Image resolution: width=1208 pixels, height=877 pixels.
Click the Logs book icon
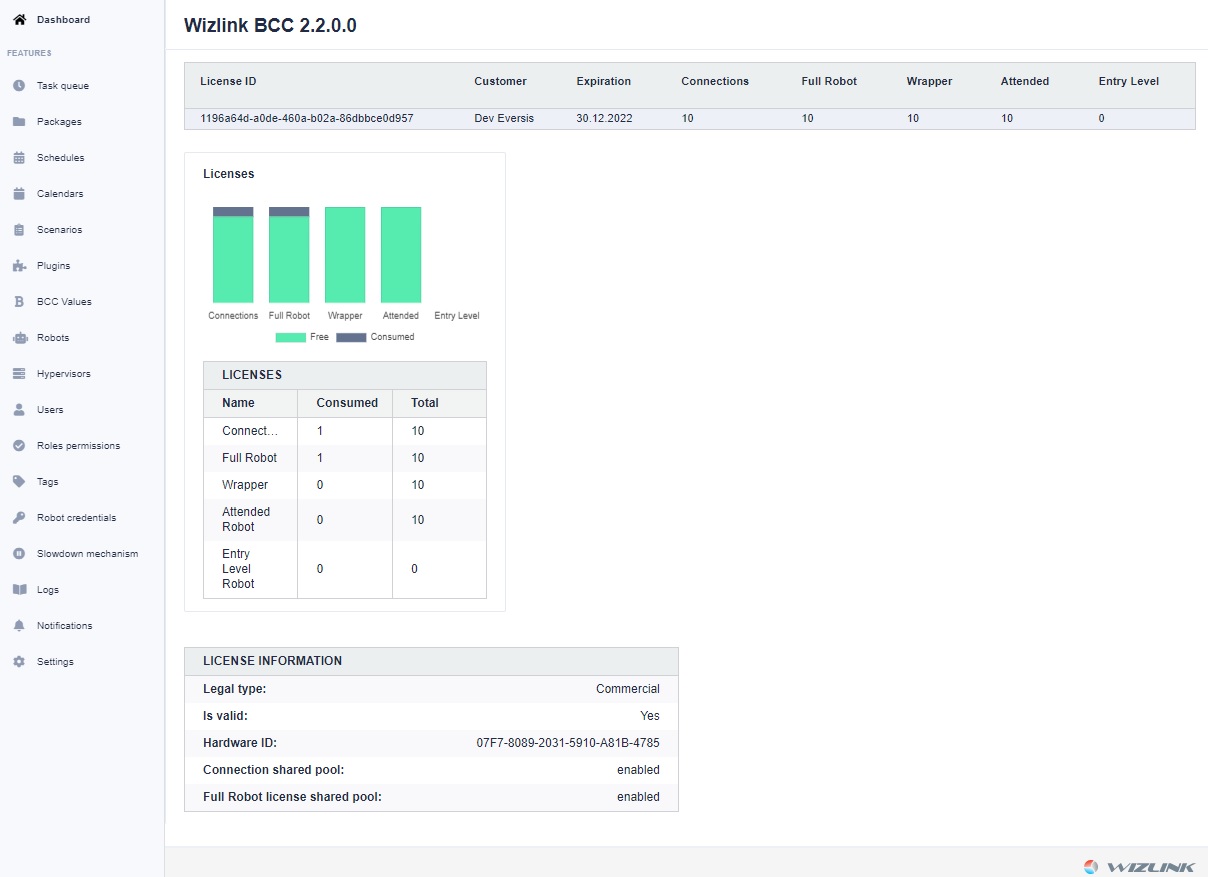coord(19,590)
